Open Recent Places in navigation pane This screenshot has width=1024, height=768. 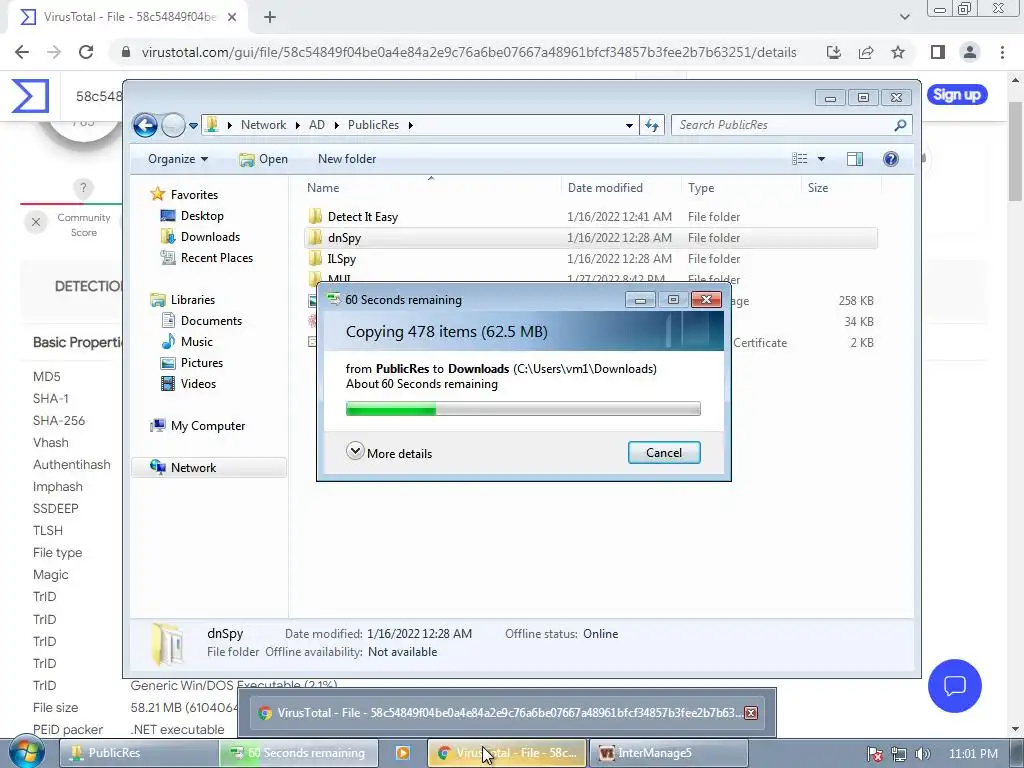coord(206,258)
